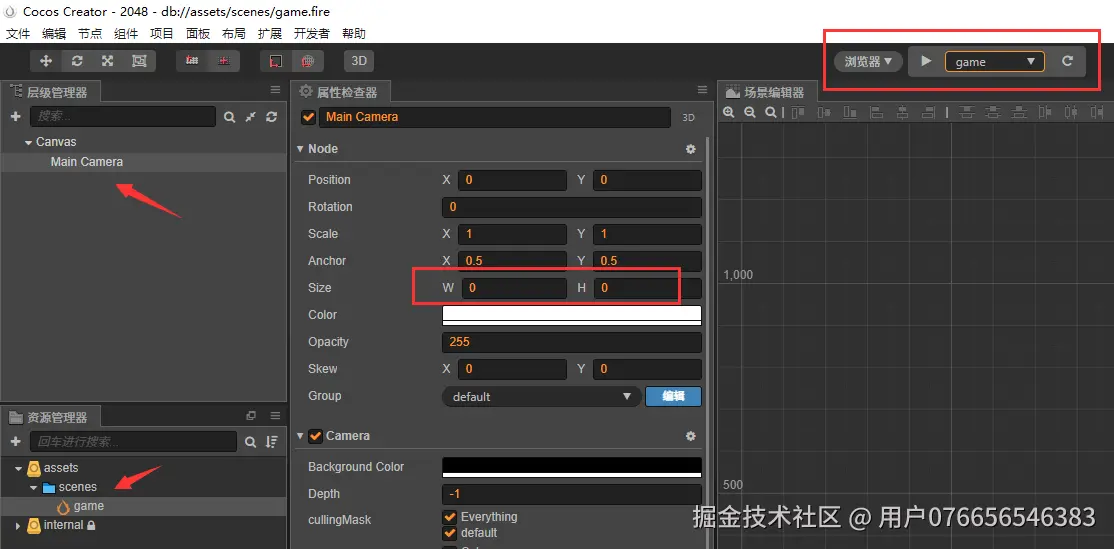
Task: Align selected nodes to bottom edge
Action: (x=850, y=112)
